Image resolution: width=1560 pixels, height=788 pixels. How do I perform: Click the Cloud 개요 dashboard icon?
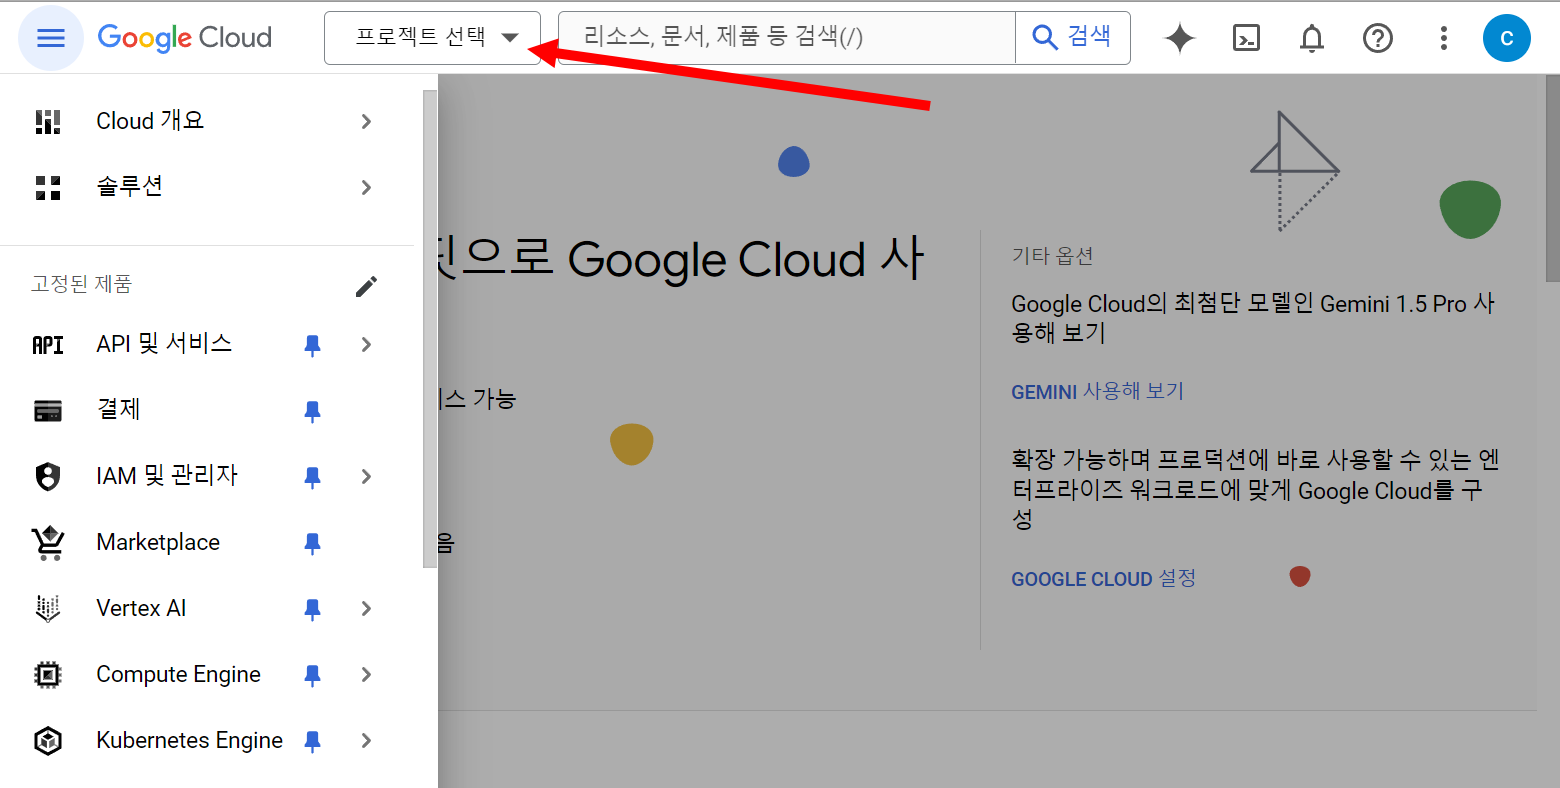(48, 122)
